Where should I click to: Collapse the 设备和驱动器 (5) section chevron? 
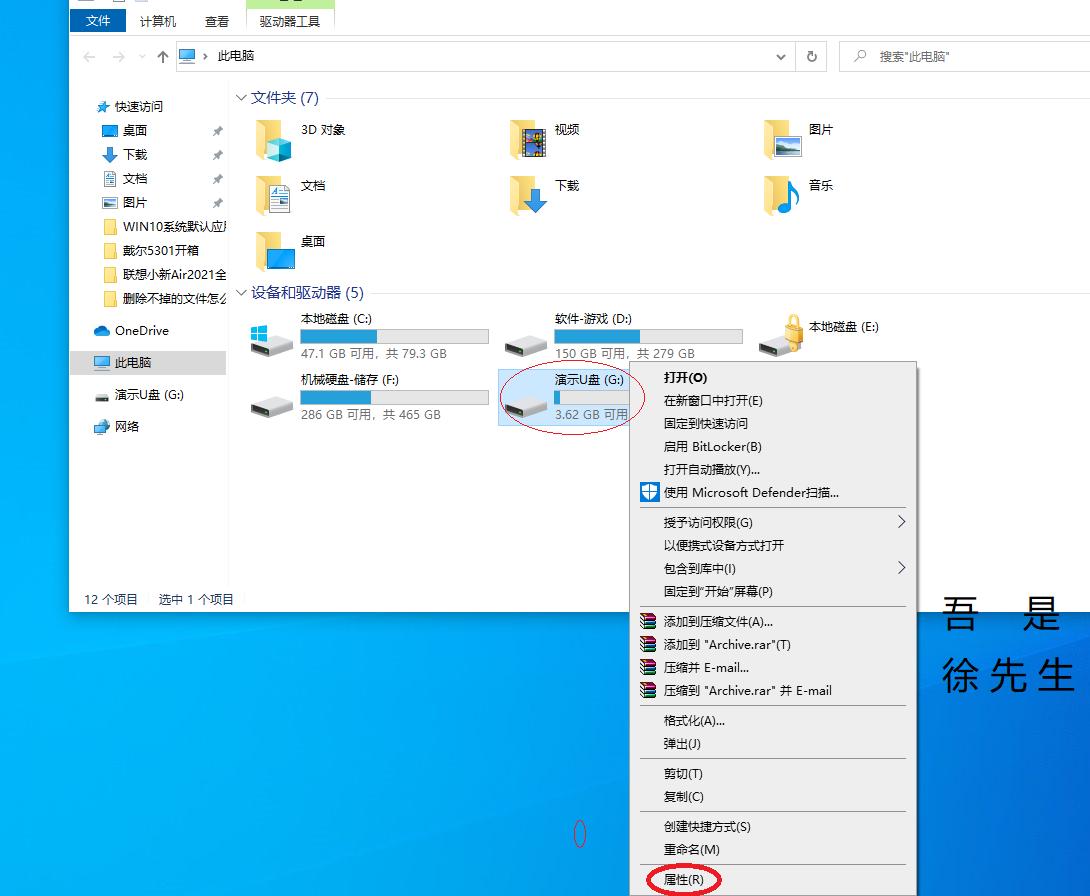[x=240, y=293]
